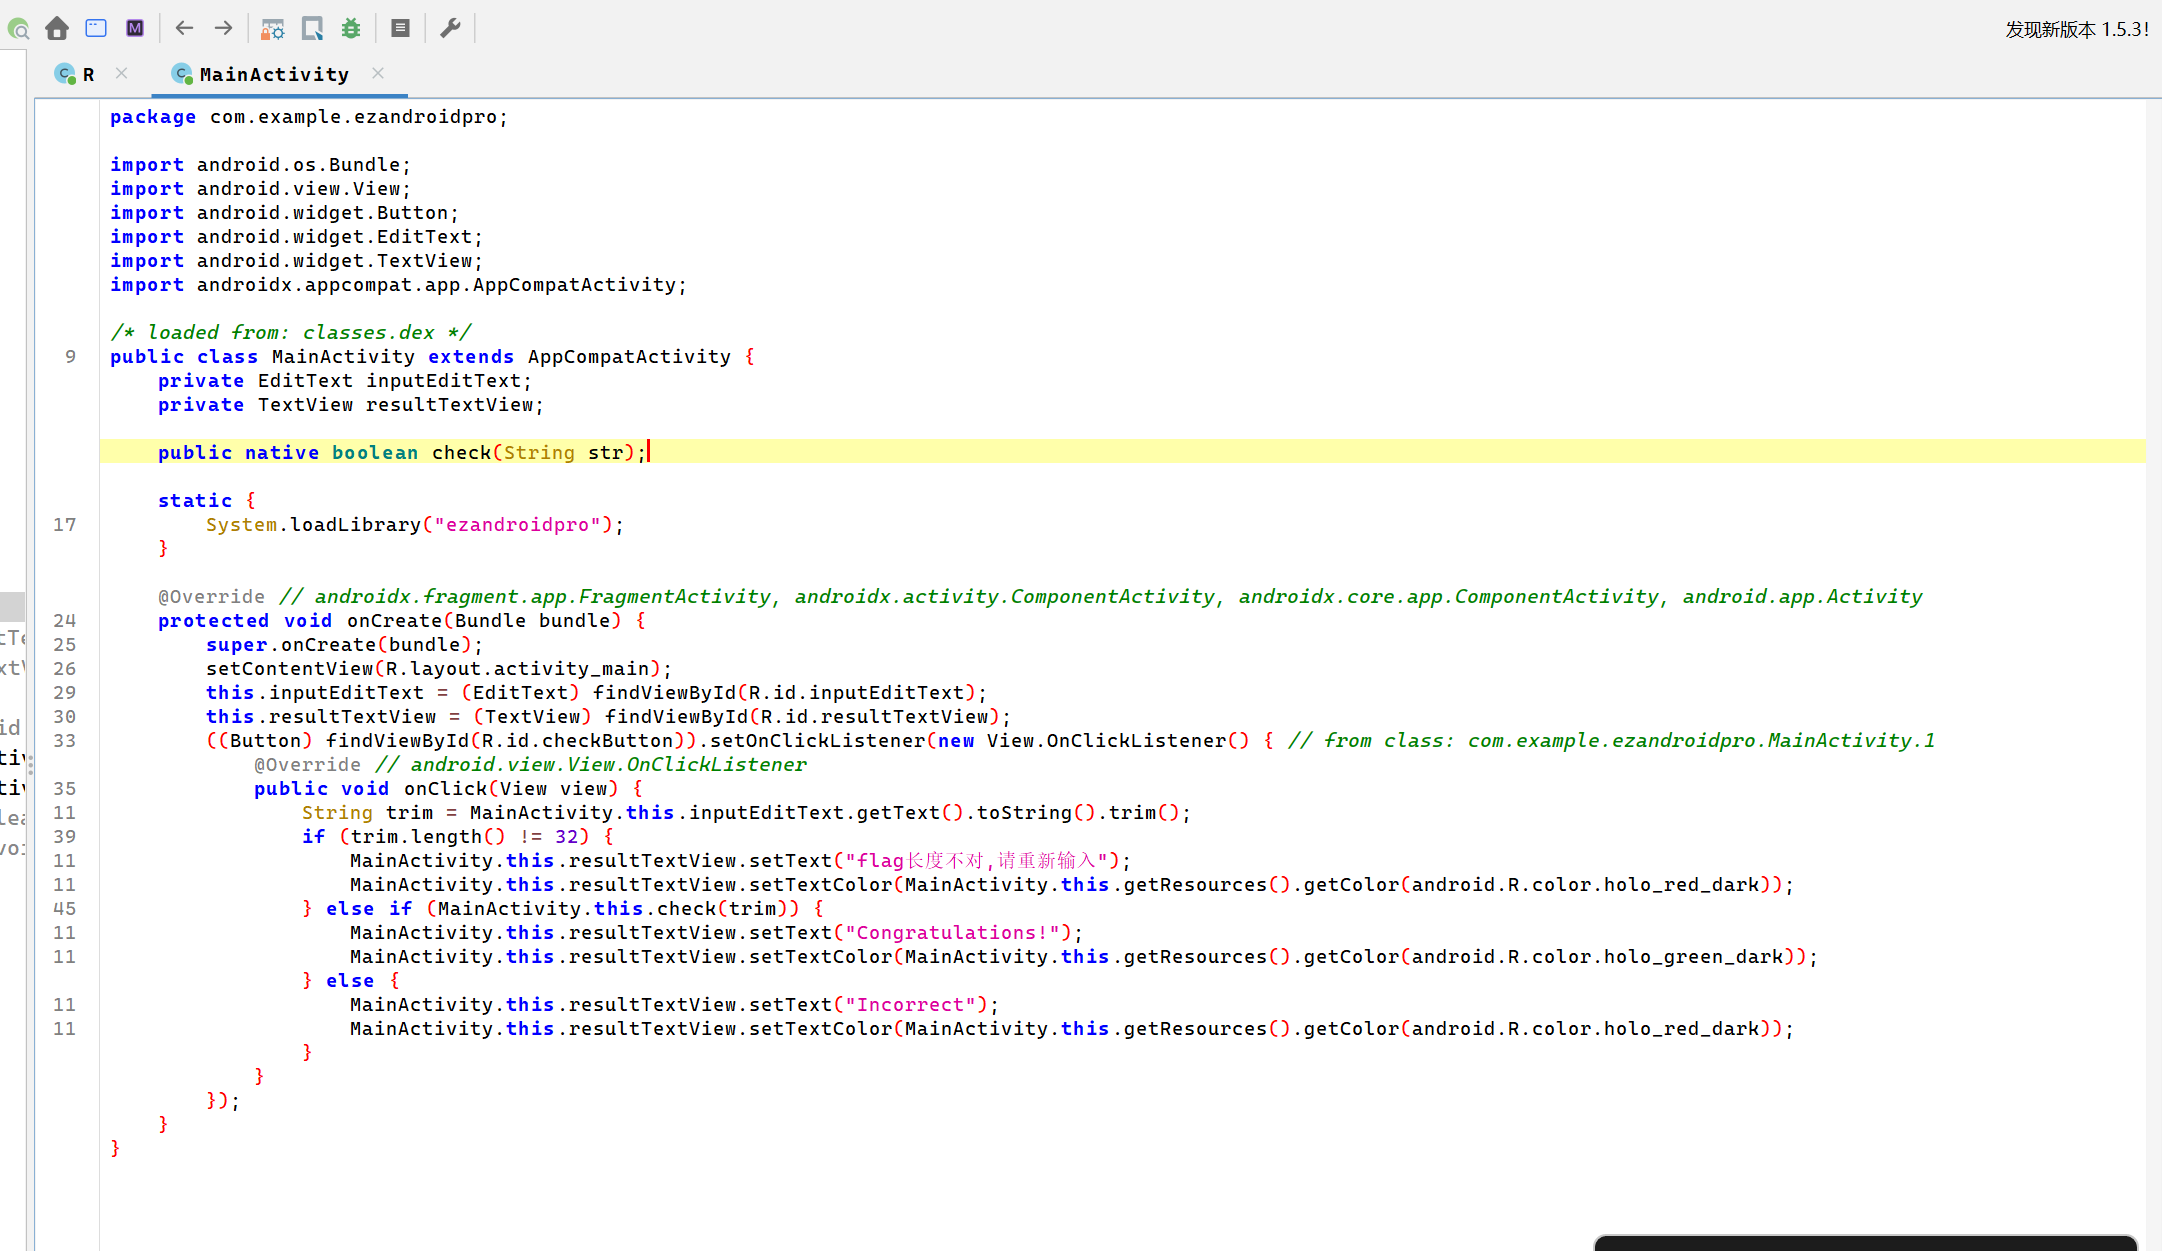Toggle the deobfuscation lock-gear icon

pos(272,29)
